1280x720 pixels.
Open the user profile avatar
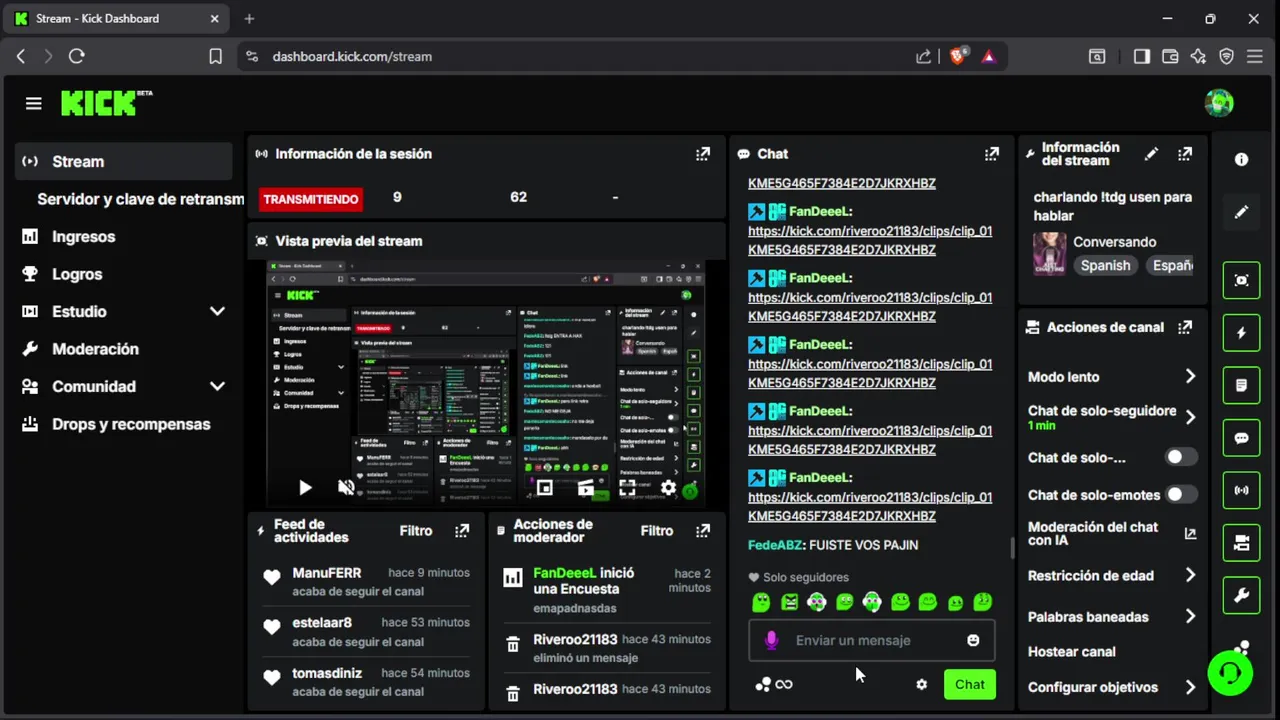[1219, 103]
